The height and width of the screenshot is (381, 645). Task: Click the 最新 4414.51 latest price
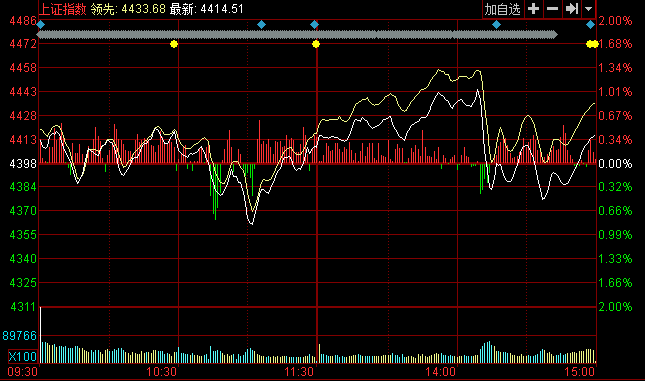tap(206, 9)
